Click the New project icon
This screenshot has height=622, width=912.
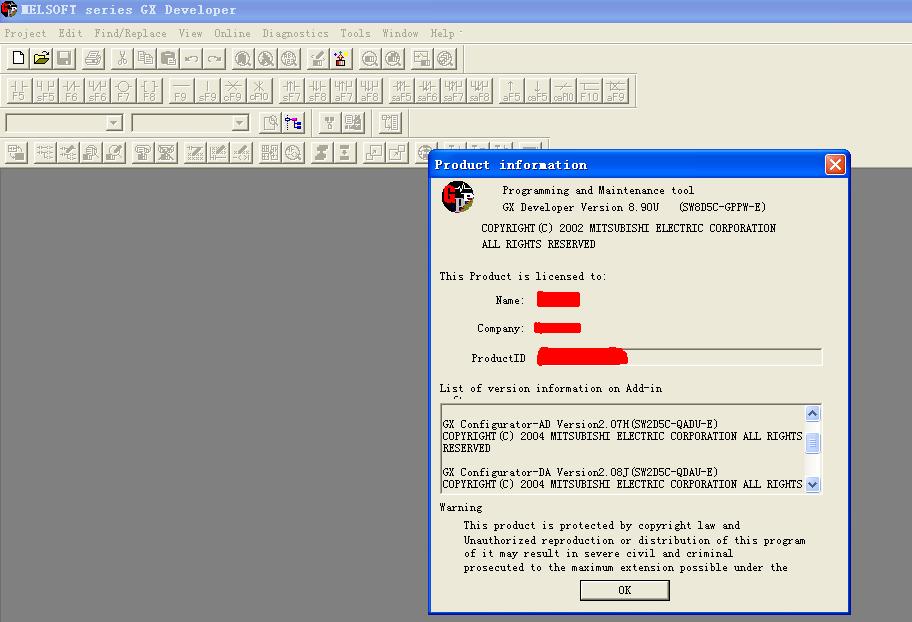tap(17, 59)
